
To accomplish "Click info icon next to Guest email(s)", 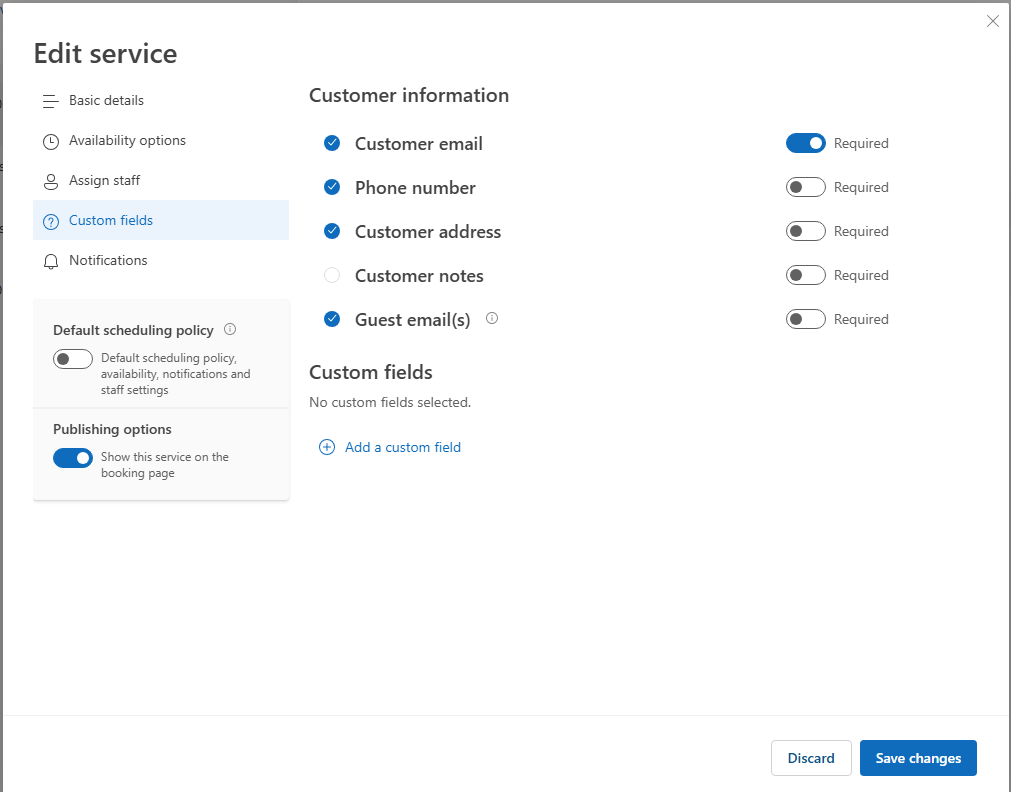I will pyautogui.click(x=492, y=318).
